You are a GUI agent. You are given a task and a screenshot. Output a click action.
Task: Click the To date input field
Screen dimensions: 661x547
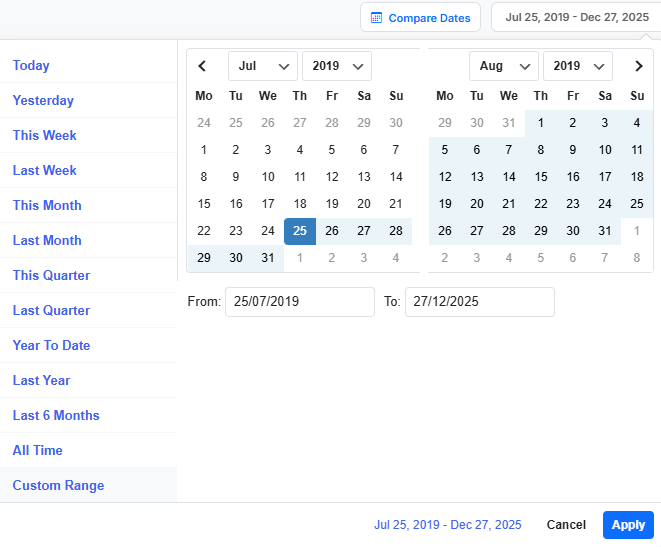click(479, 302)
